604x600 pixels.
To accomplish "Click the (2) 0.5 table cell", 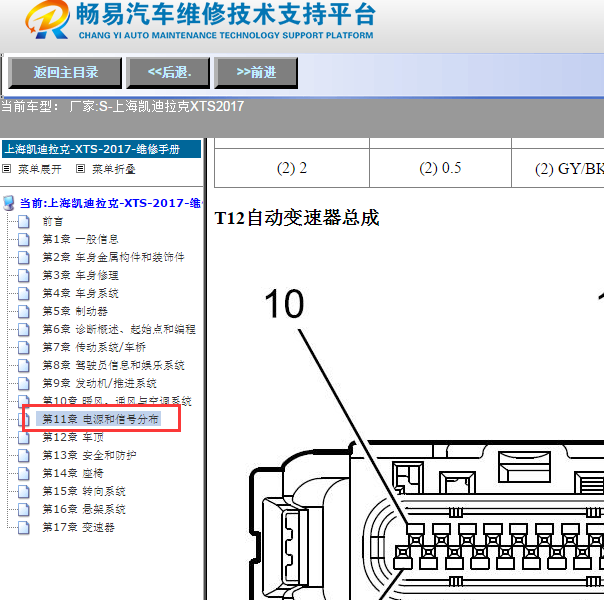I will pyautogui.click(x=440, y=168).
